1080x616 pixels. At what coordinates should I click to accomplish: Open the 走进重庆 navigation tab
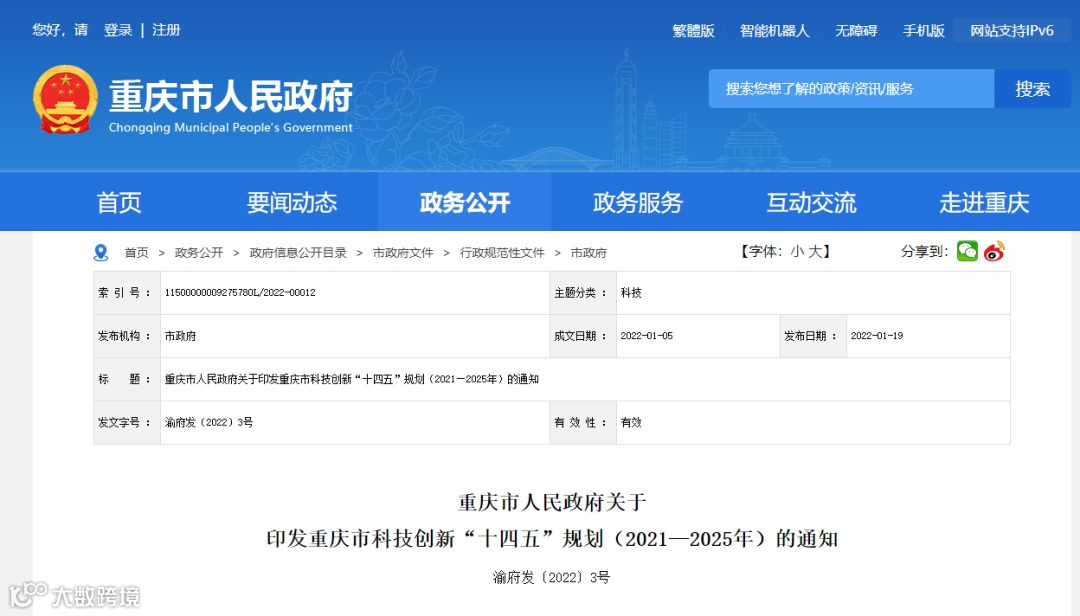(984, 203)
